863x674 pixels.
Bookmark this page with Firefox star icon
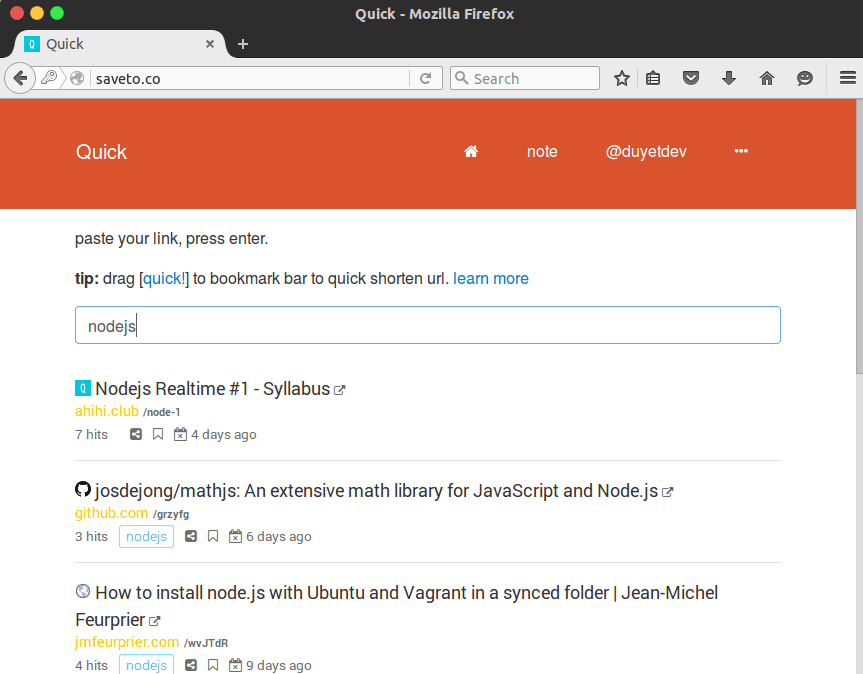click(x=622, y=78)
